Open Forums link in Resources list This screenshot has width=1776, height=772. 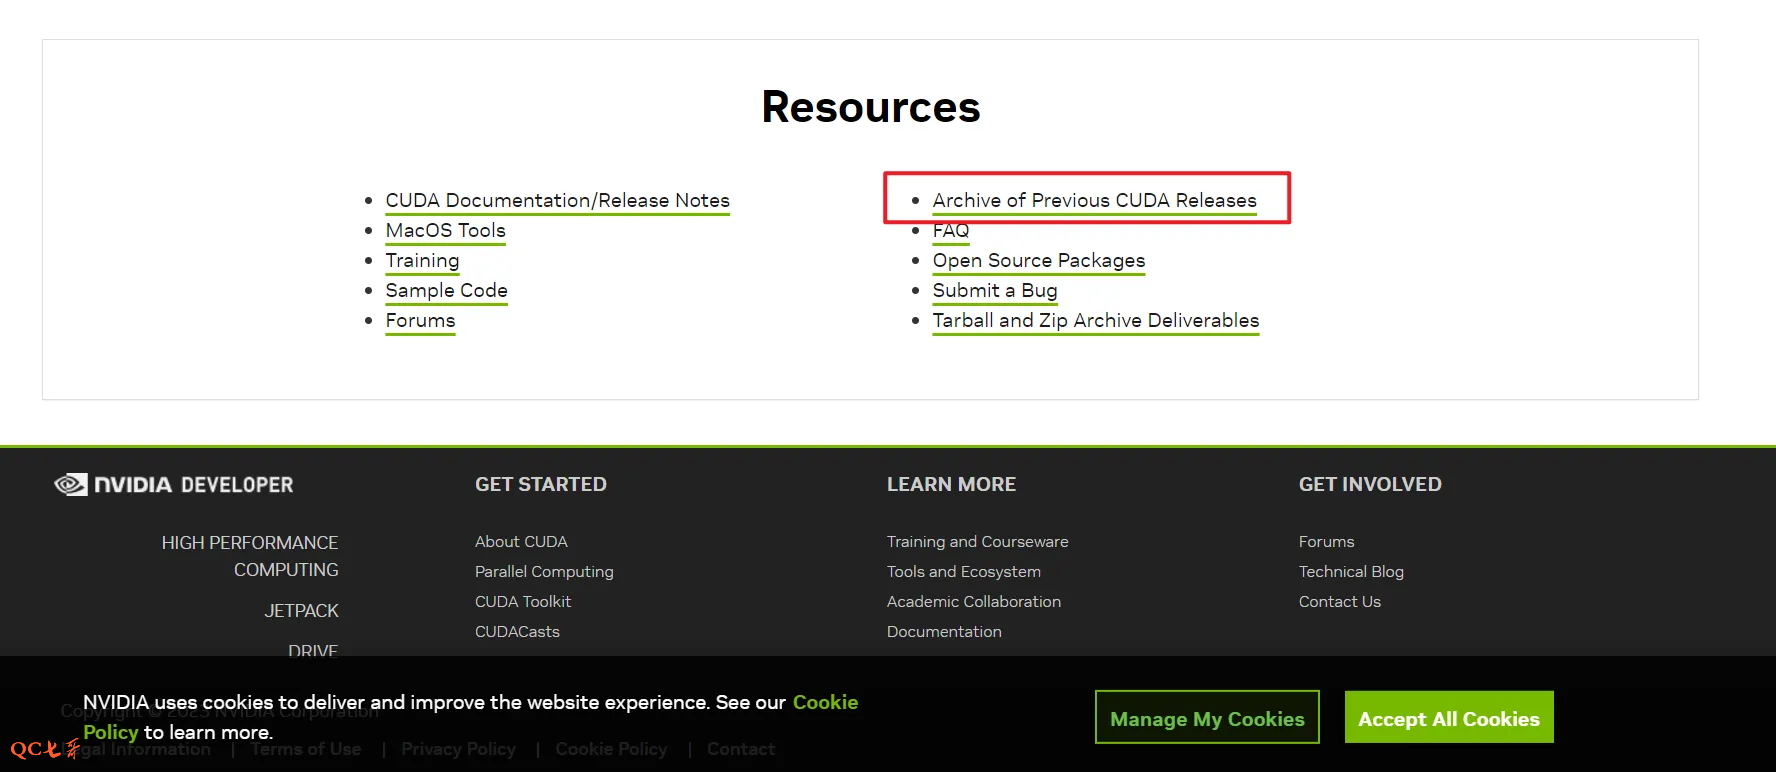click(x=420, y=320)
